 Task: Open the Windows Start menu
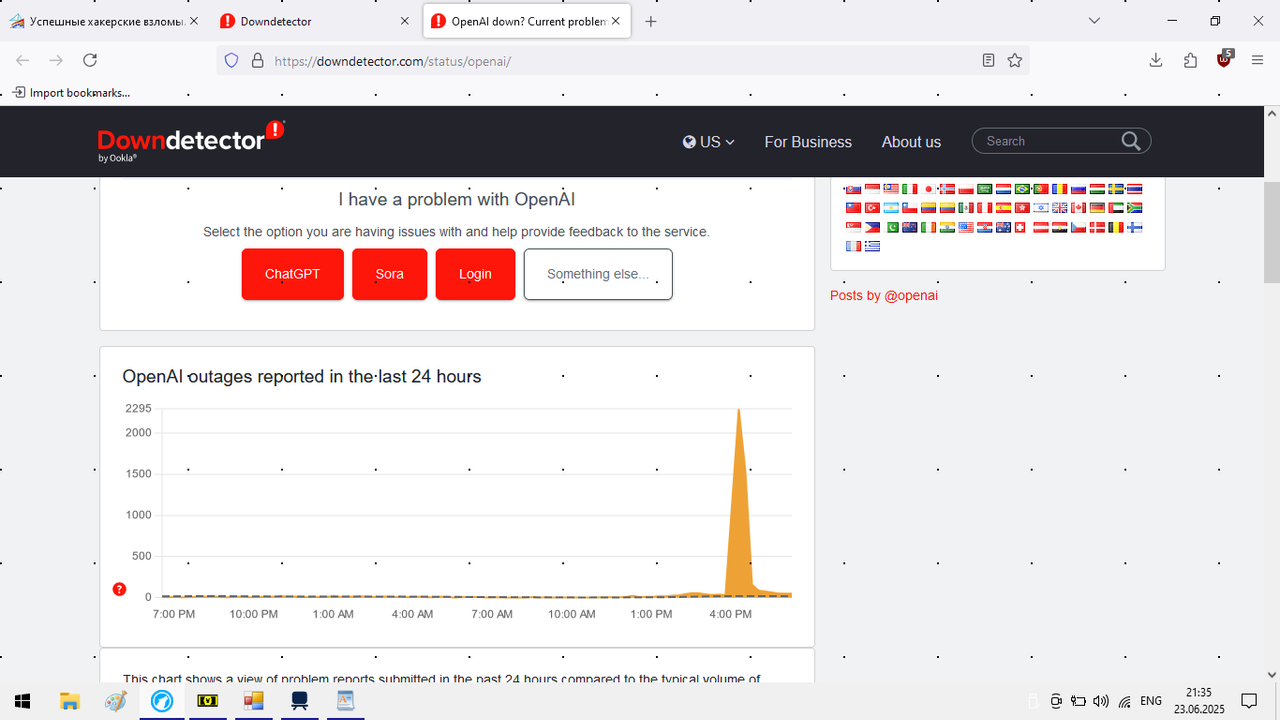(x=21, y=701)
